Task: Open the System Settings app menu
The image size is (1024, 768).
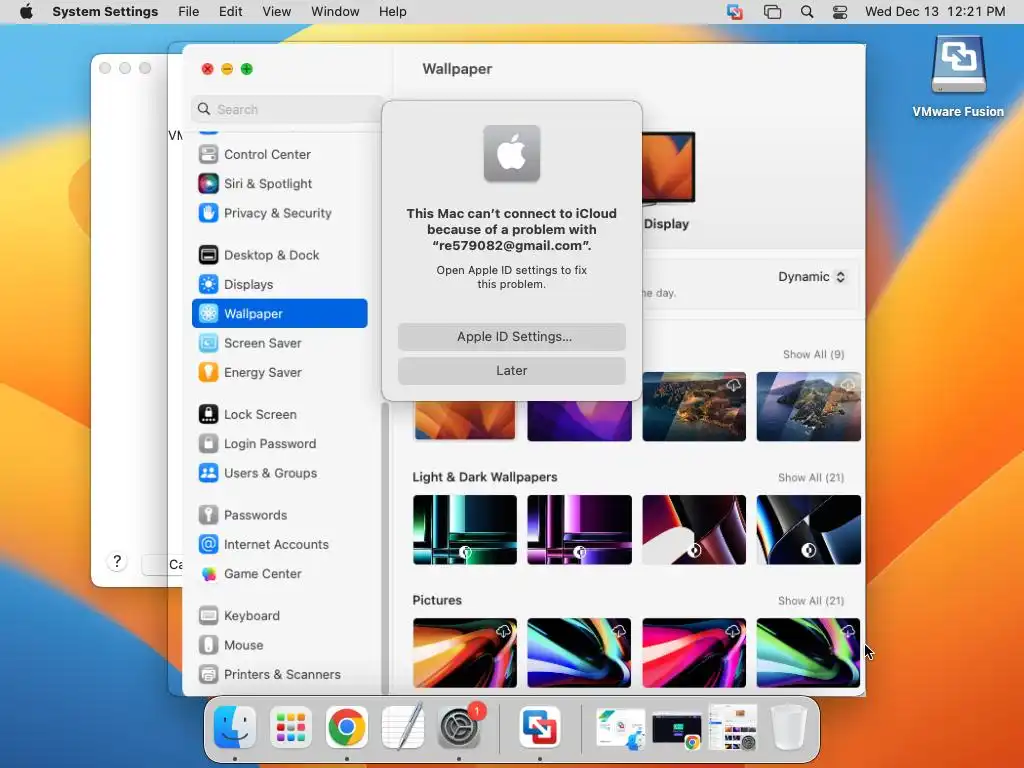Action: (105, 12)
